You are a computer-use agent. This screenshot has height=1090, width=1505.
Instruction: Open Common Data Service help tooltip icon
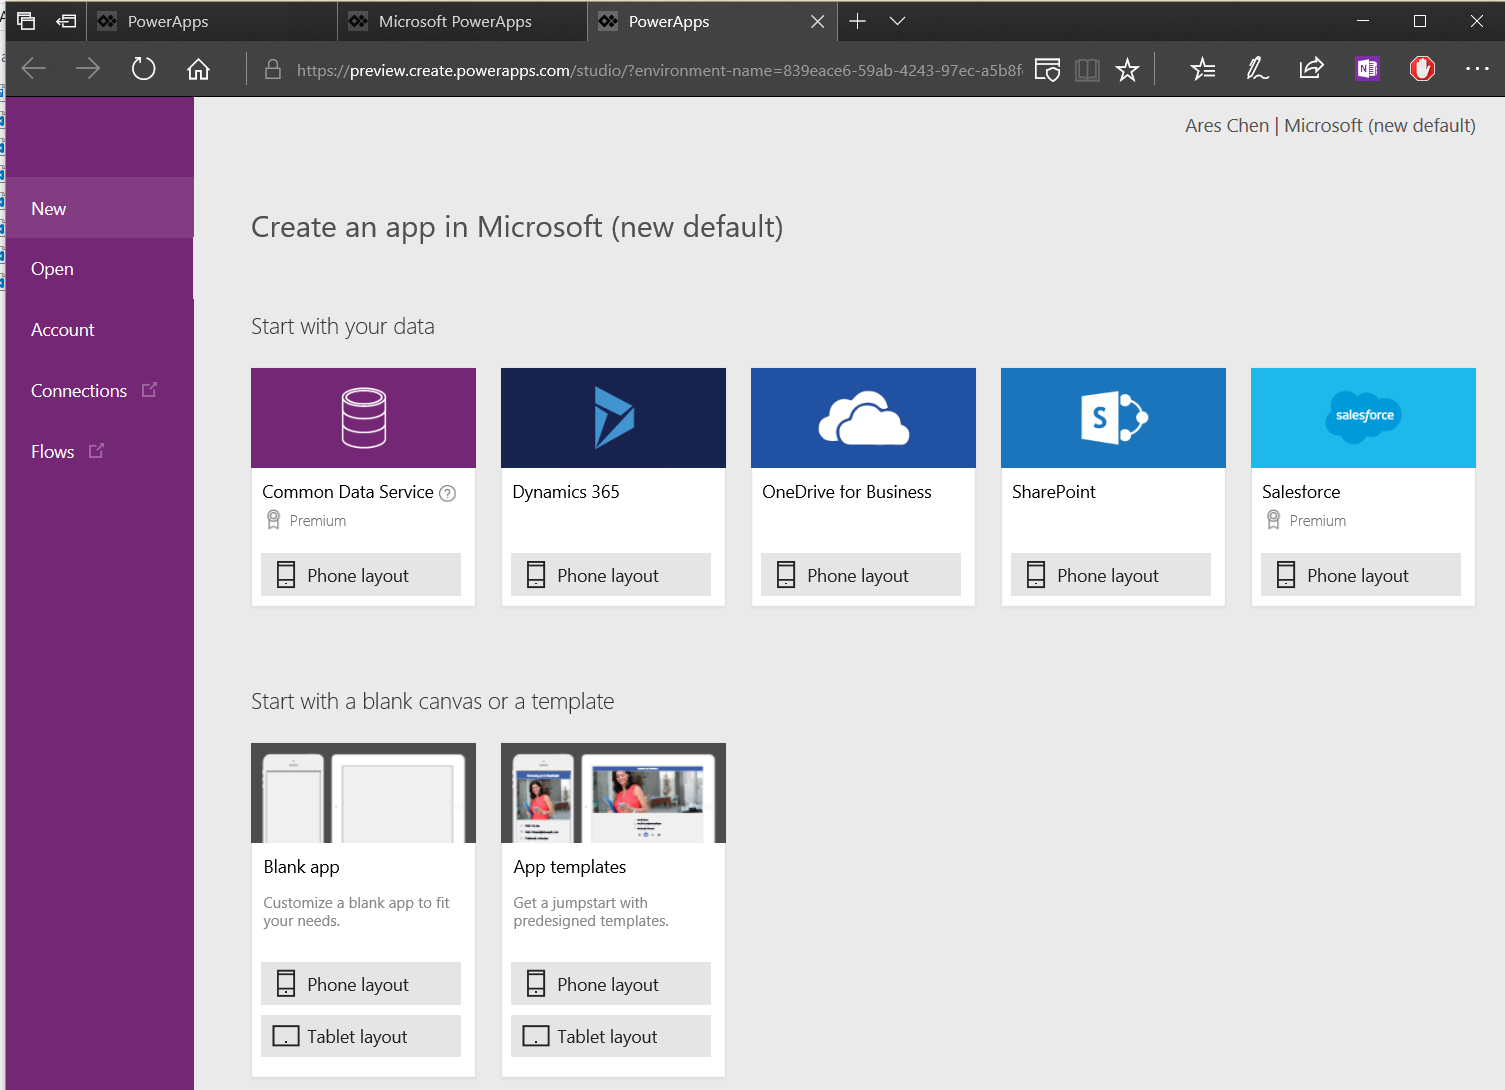pyautogui.click(x=447, y=493)
